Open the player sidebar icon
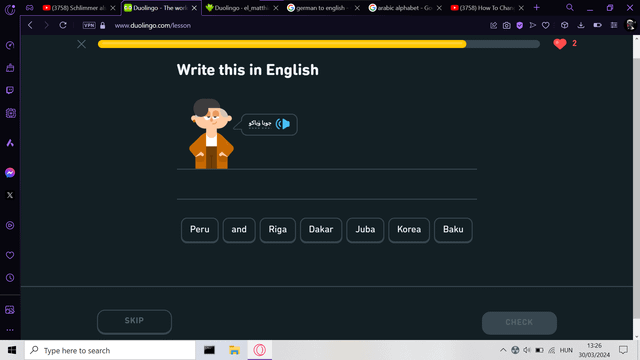Image resolution: width=640 pixels, height=360 pixels. (10, 225)
